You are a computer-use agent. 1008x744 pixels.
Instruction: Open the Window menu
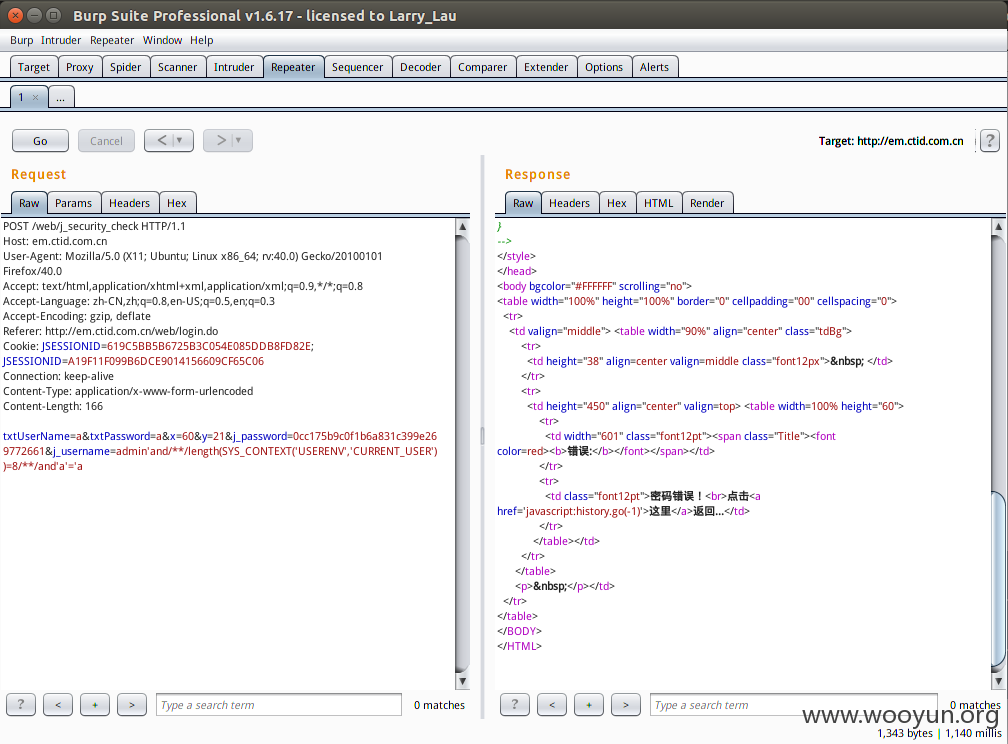(x=163, y=40)
